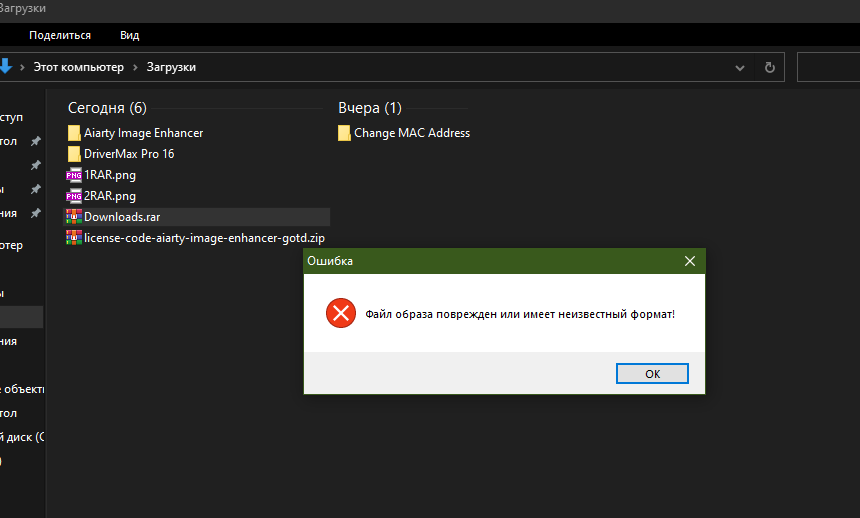Select the Change MAC Address folder
Screen dimensions: 860x518
[412, 133]
